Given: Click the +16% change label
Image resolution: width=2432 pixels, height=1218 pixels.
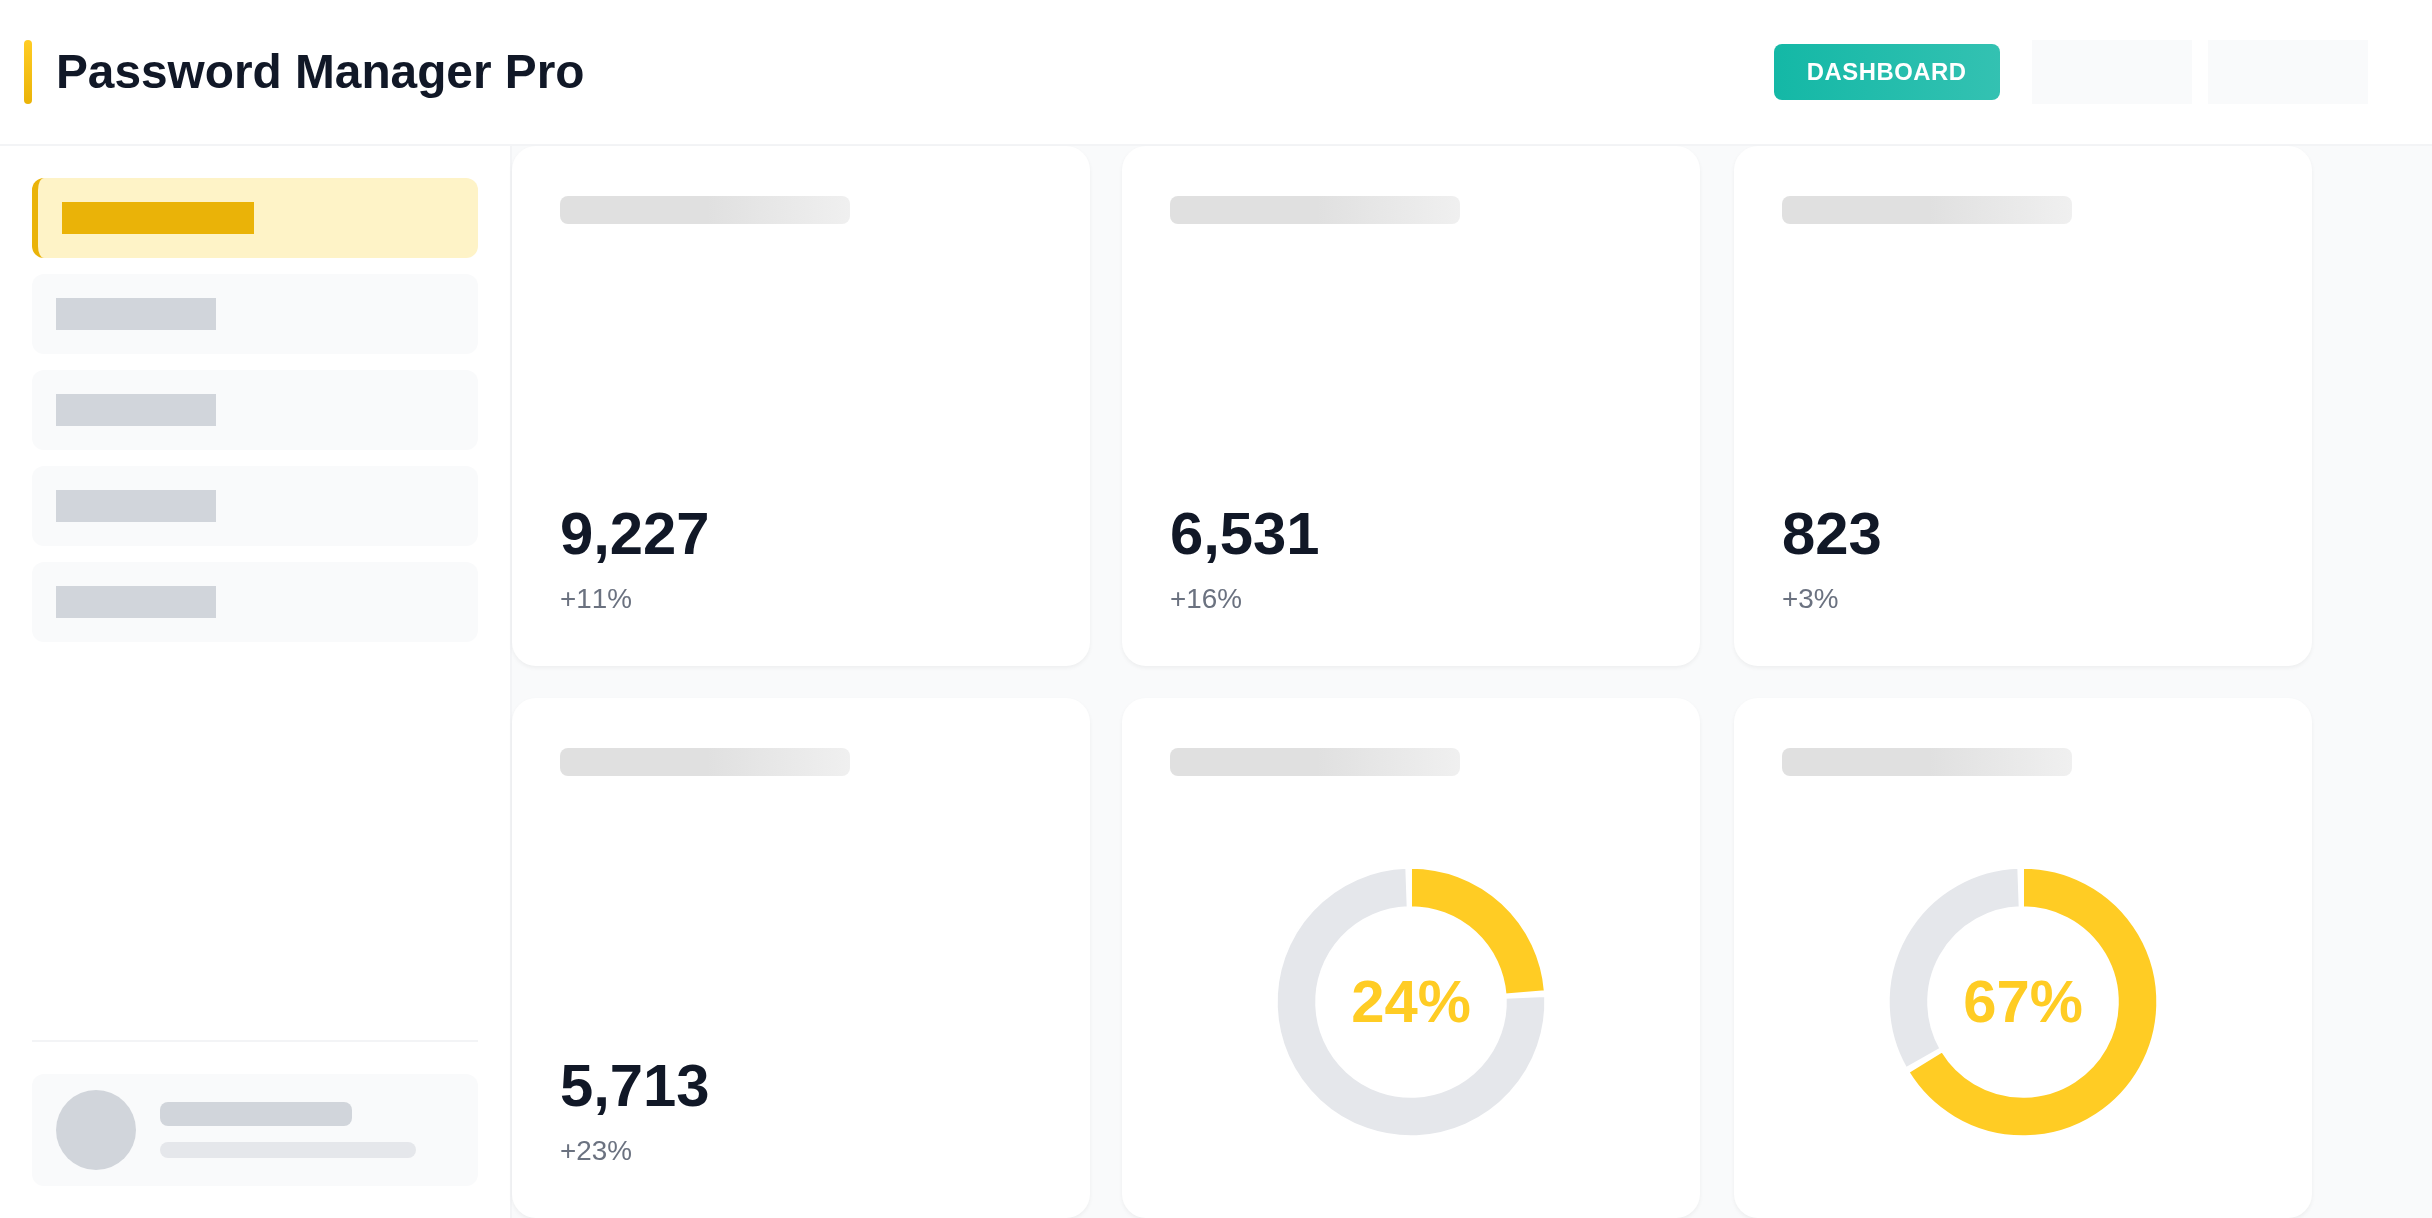Looking at the screenshot, I should pyautogui.click(x=1206, y=599).
